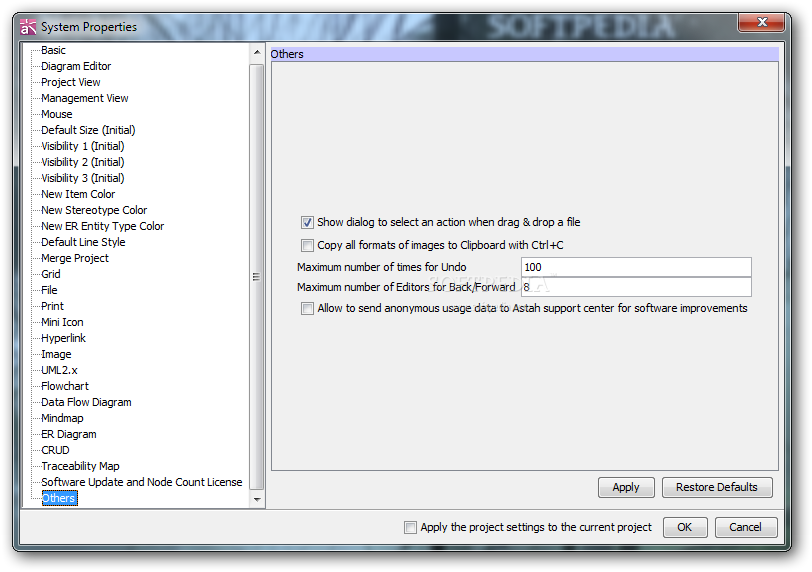Click the category list scrollbar thumb

click(x=257, y=276)
